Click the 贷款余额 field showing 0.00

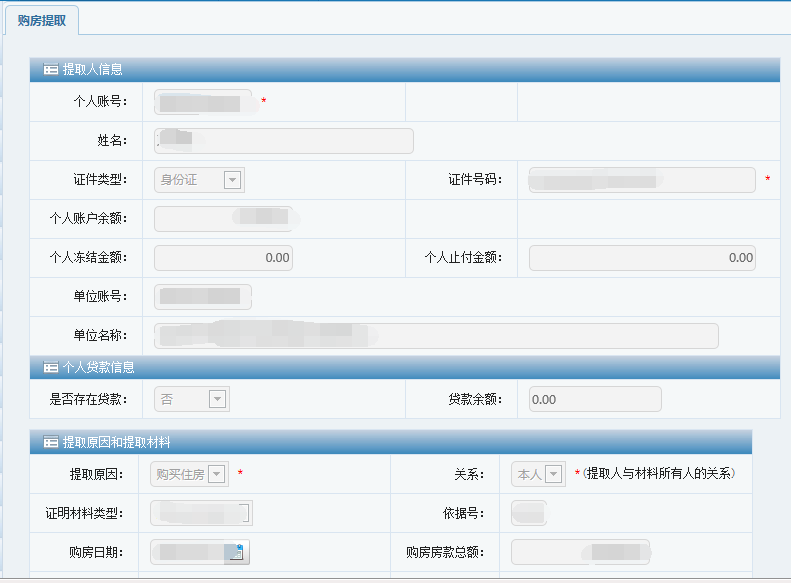(595, 399)
